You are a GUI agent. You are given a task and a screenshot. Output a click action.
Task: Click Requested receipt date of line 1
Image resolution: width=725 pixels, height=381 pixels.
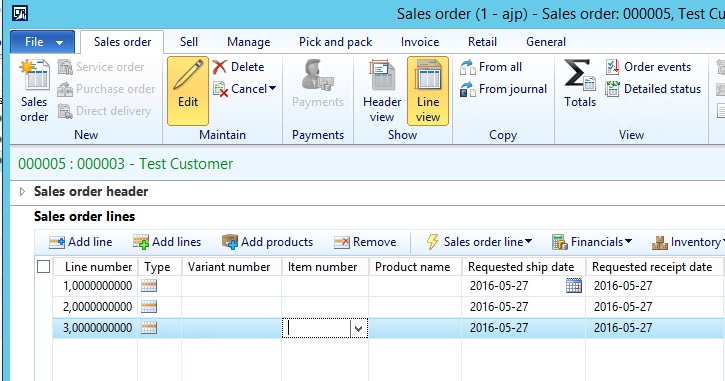pos(655,286)
